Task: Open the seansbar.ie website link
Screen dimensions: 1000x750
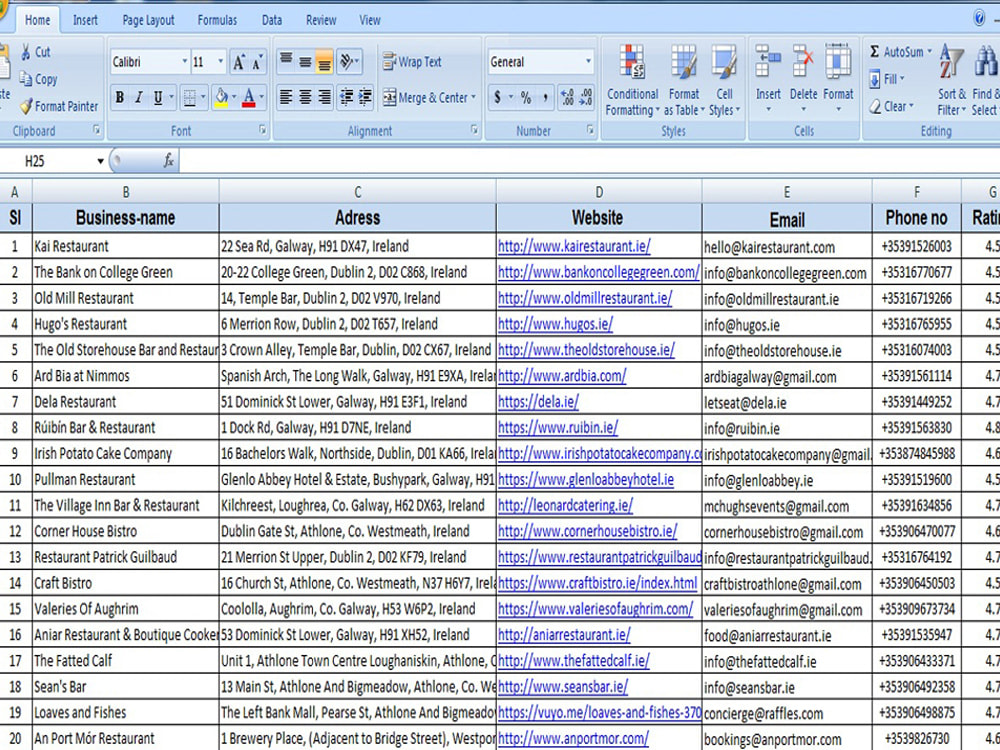Action: coord(562,687)
